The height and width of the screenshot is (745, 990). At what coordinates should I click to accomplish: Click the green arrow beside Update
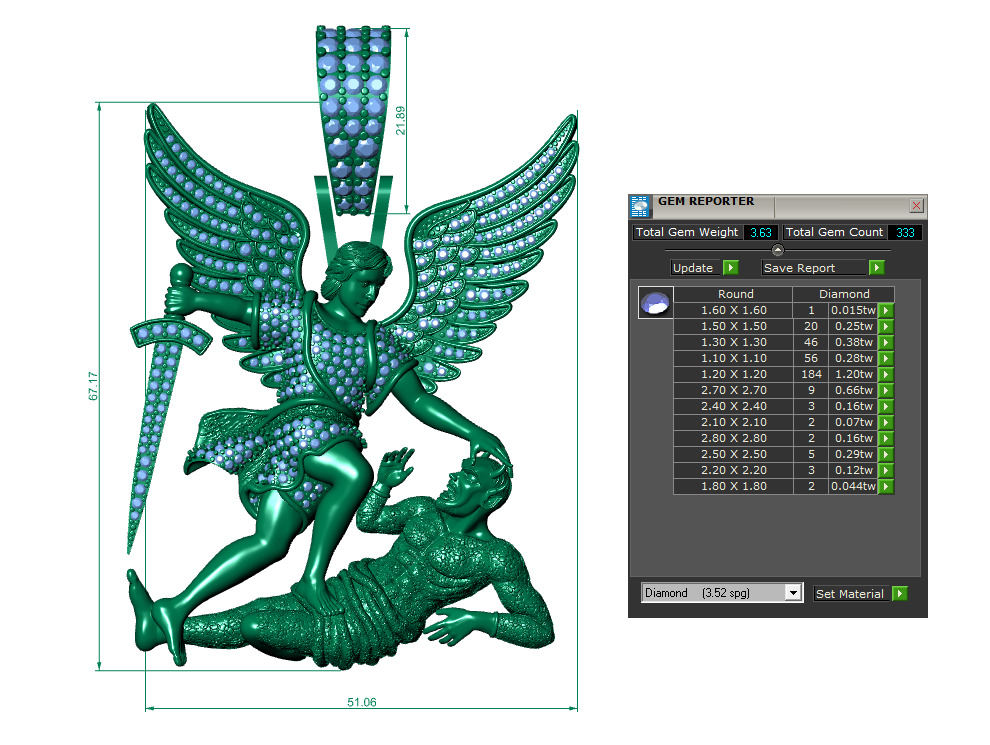[731, 268]
